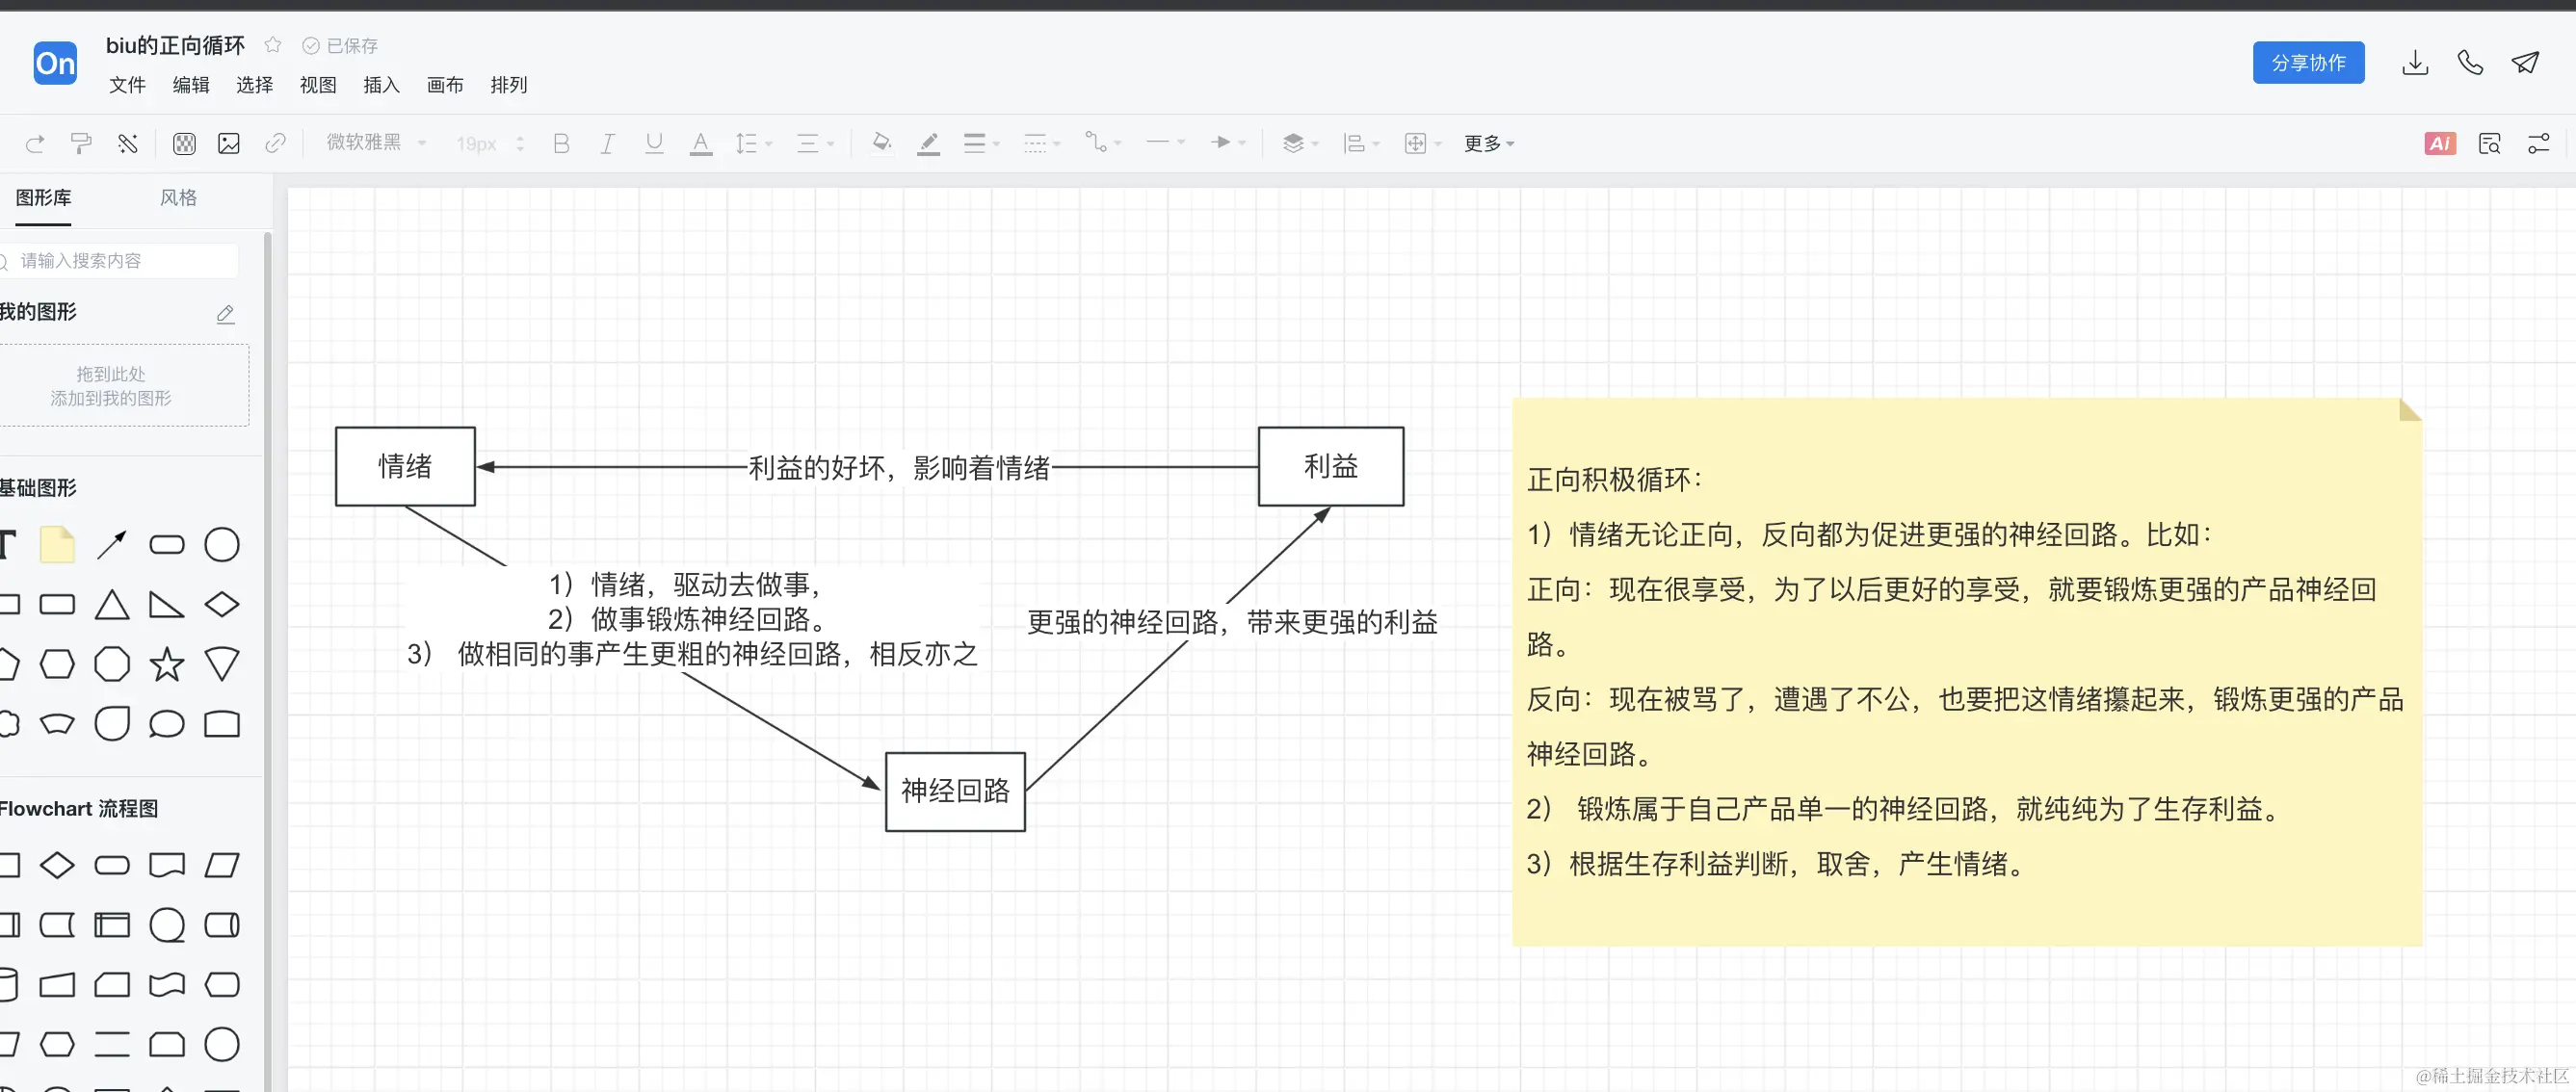The width and height of the screenshot is (2576, 1092).
Task: Switch to the 风格 tab
Action: click(178, 197)
